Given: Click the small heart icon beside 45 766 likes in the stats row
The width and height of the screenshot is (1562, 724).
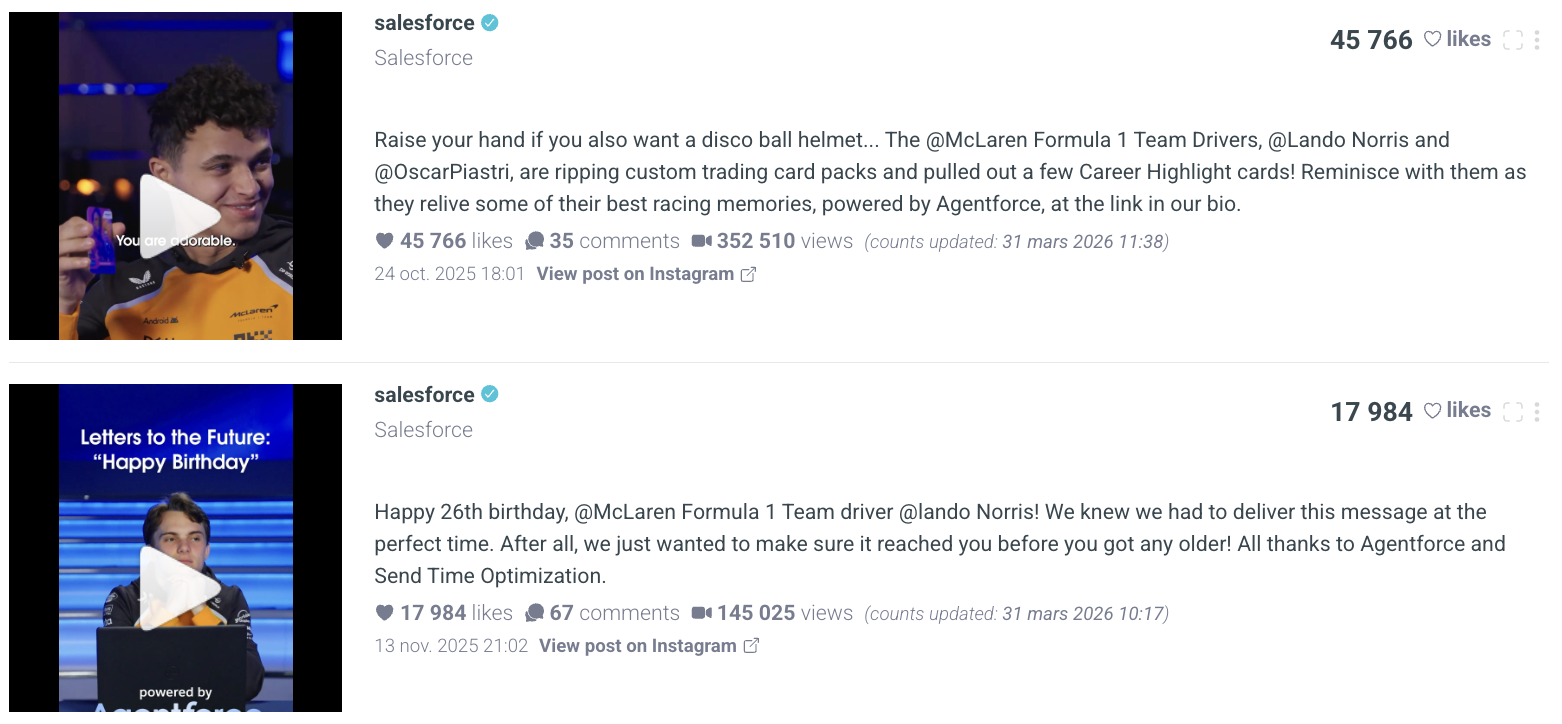Looking at the screenshot, I should [385, 241].
